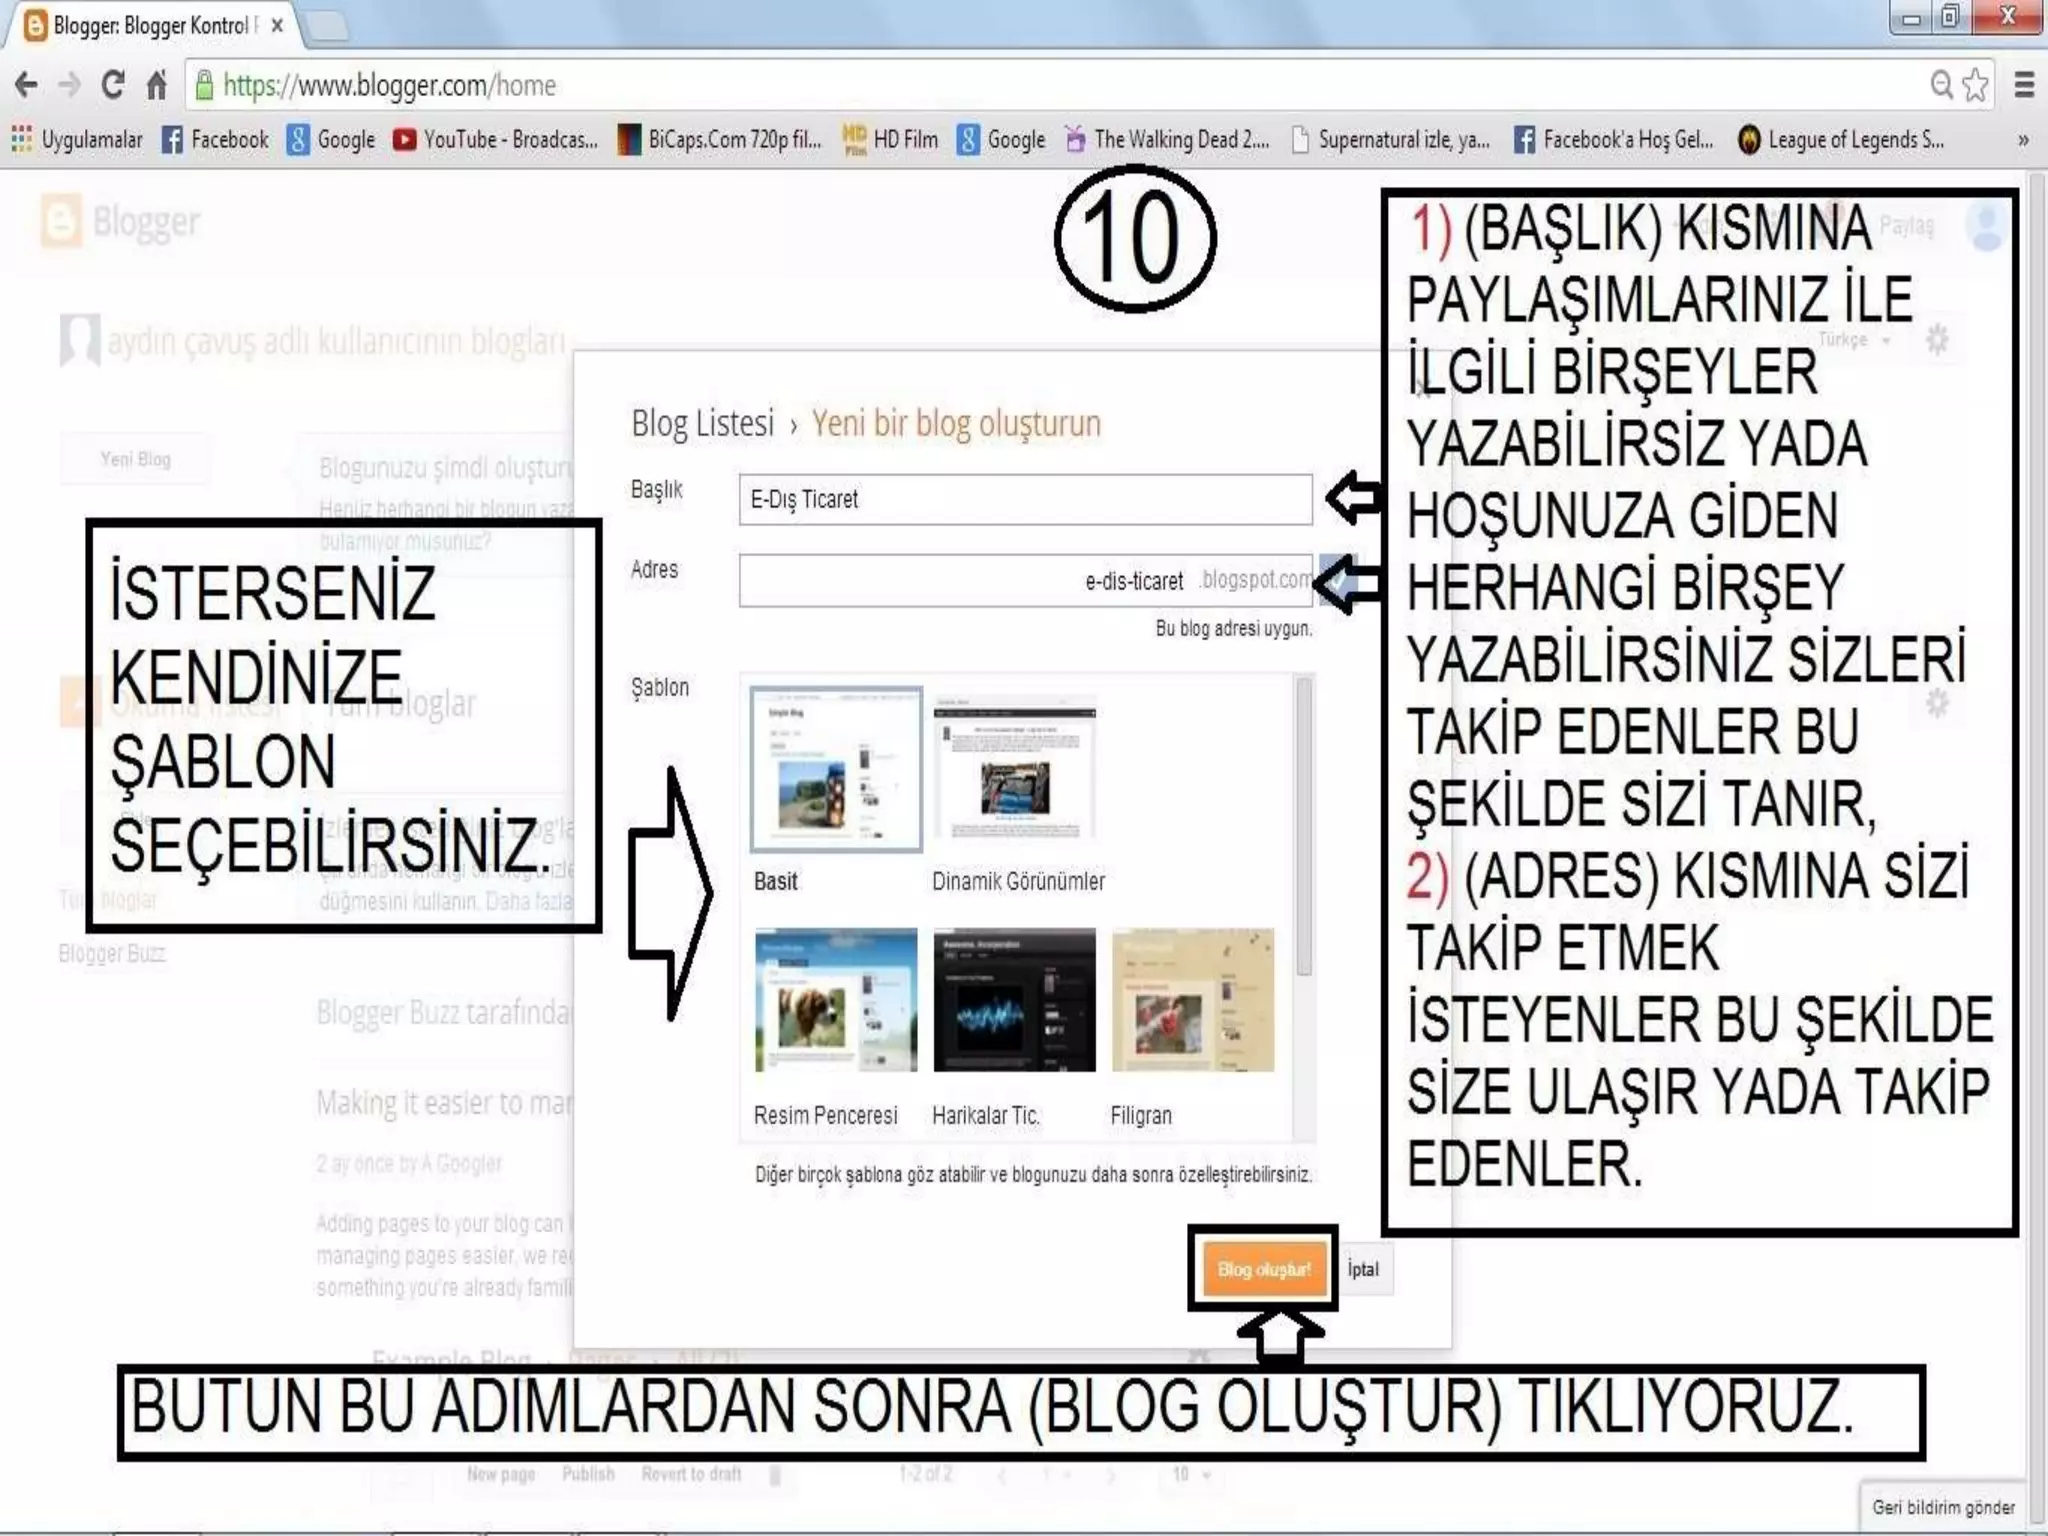This screenshot has height=1536, width=2048.
Task: Go back with the browser back arrow
Action: tap(26, 85)
